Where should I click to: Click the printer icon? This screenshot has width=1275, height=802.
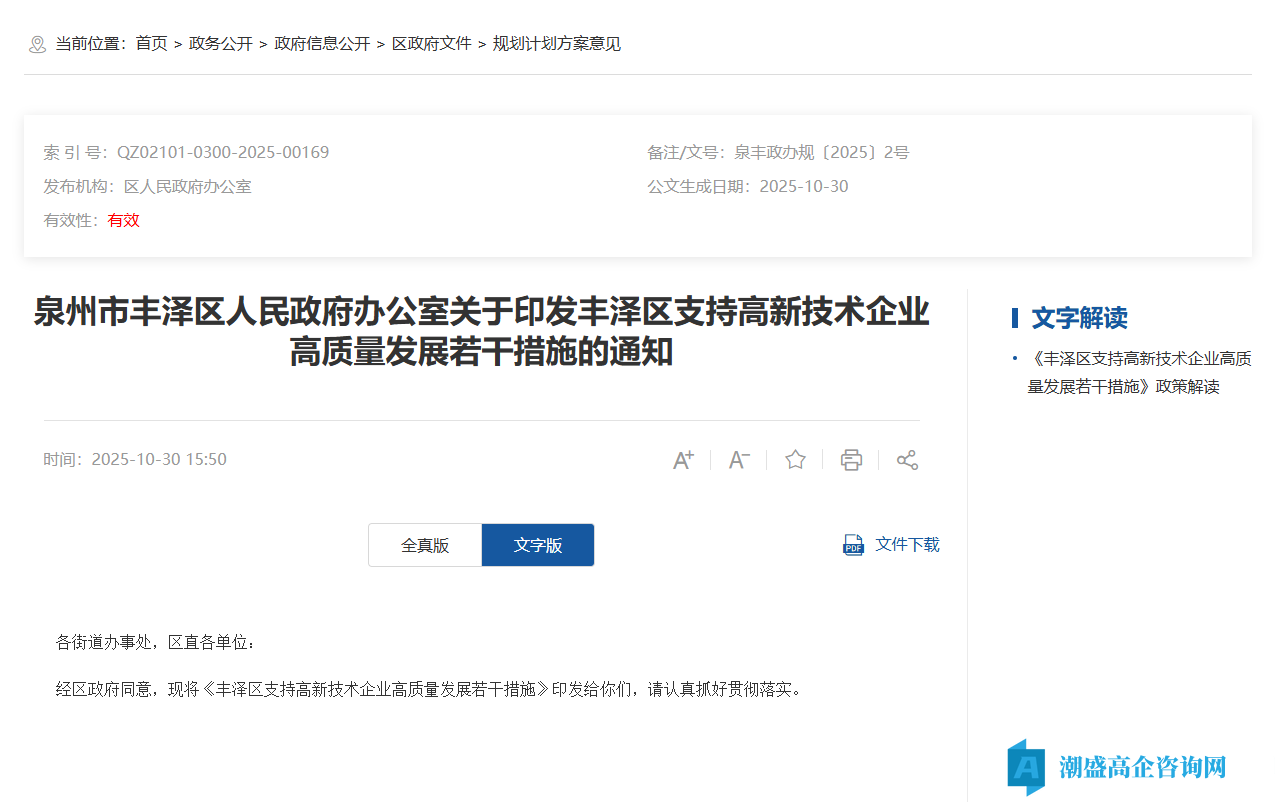pos(851,459)
